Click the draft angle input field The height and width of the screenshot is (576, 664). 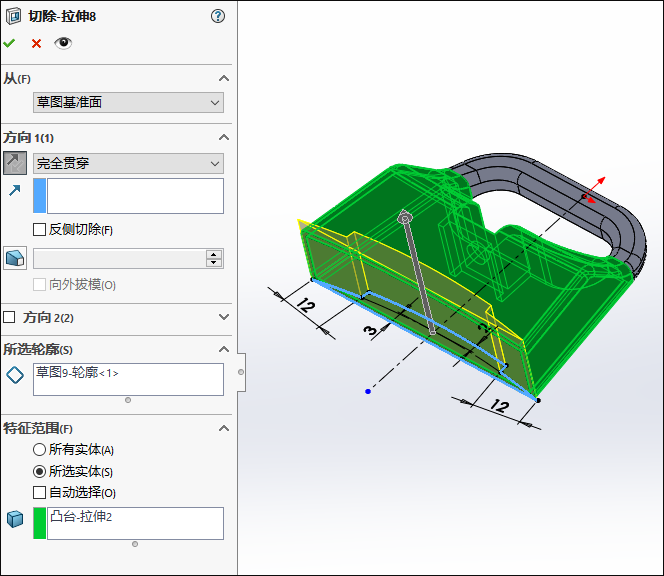coord(120,258)
